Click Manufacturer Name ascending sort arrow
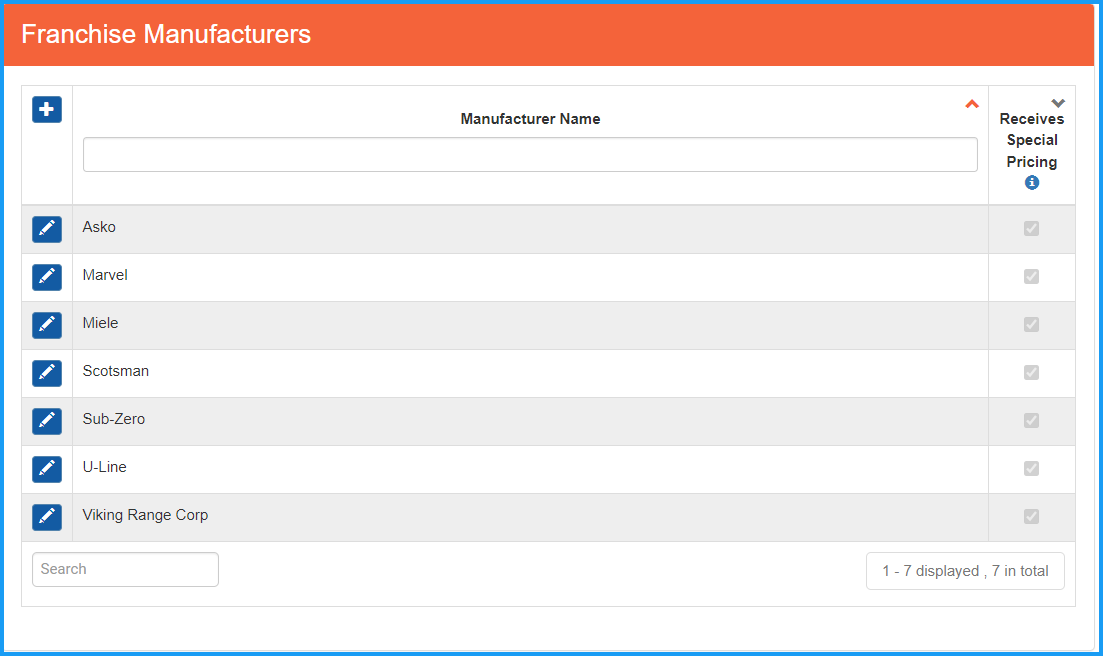1103x656 pixels. pyautogui.click(x=971, y=104)
